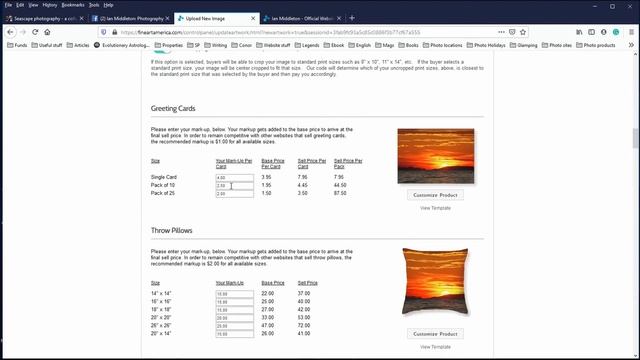Click the 18" x 18" pillow markup field
Image resolution: width=640 pixels, height=360 pixels.
pos(235,310)
